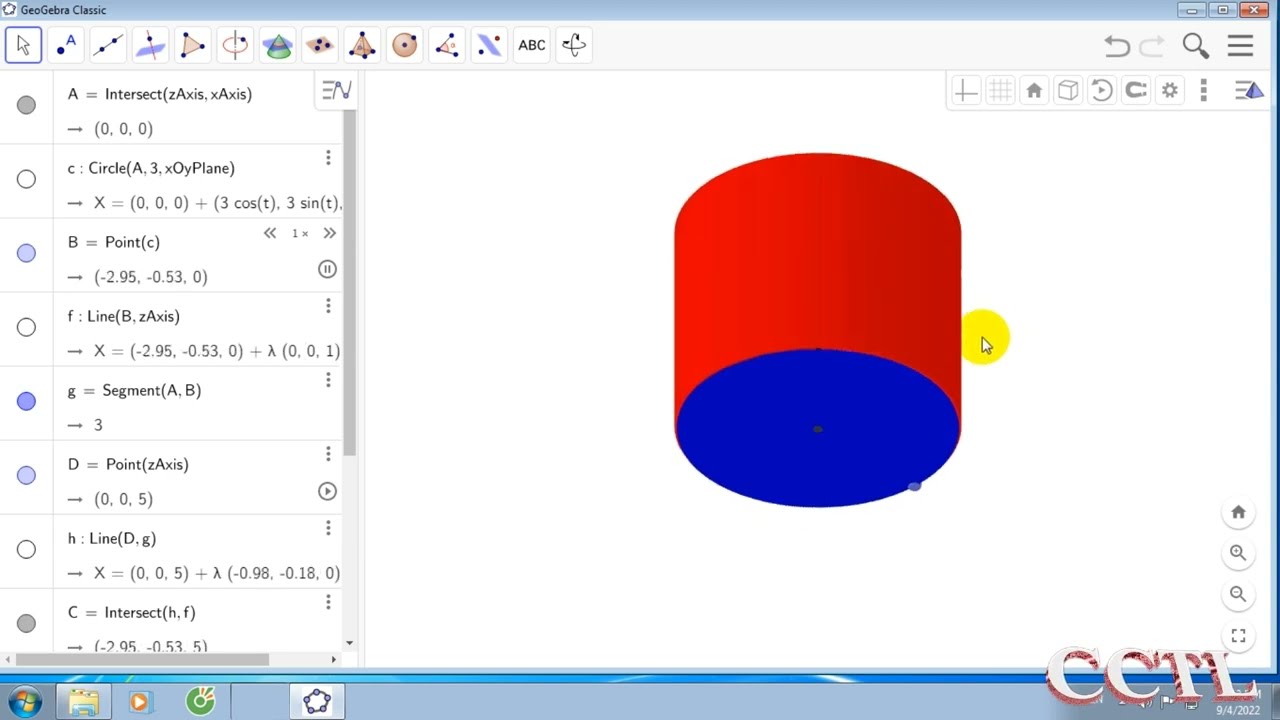Select the Reflect about Plane tool

489,45
